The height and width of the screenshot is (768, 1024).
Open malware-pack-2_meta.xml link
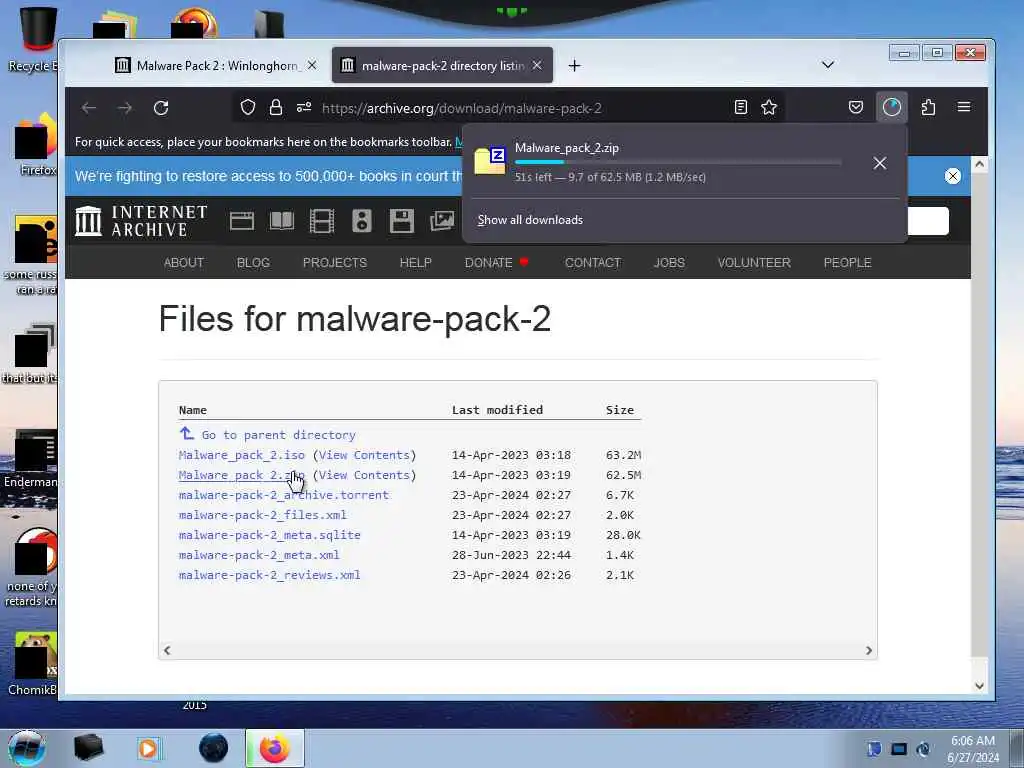(x=259, y=555)
